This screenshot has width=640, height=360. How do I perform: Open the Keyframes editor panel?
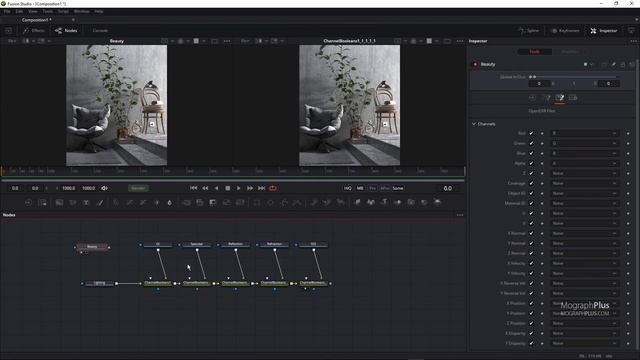(x=565, y=31)
